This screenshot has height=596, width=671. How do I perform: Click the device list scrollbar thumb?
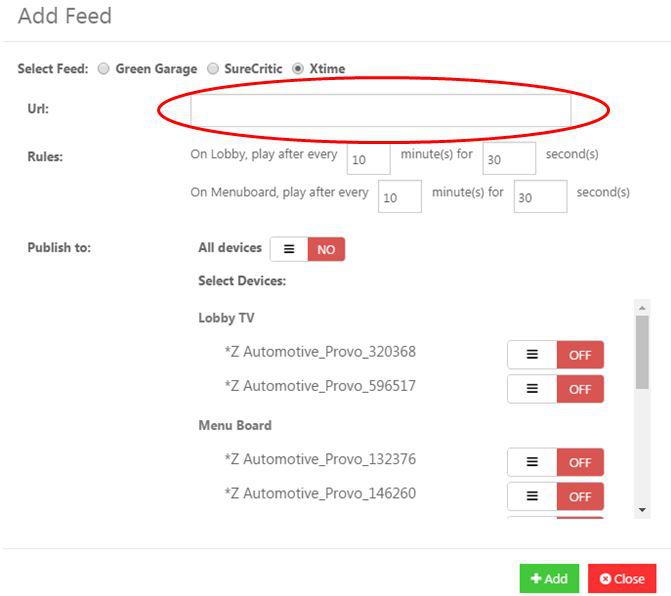pos(642,352)
